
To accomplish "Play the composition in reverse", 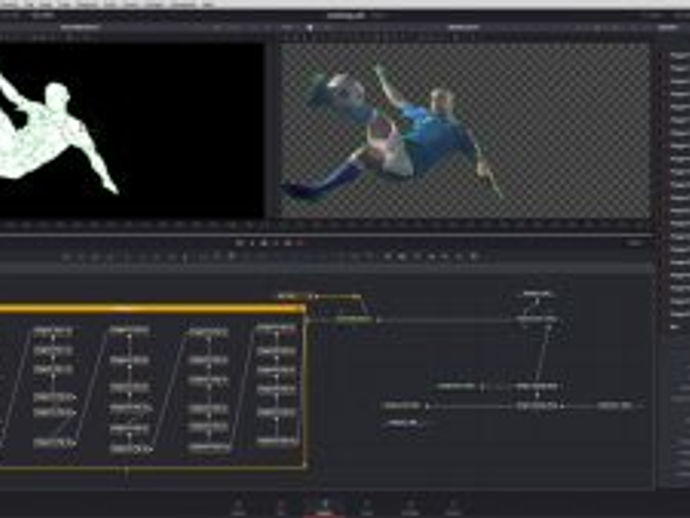I will tap(252, 242).
